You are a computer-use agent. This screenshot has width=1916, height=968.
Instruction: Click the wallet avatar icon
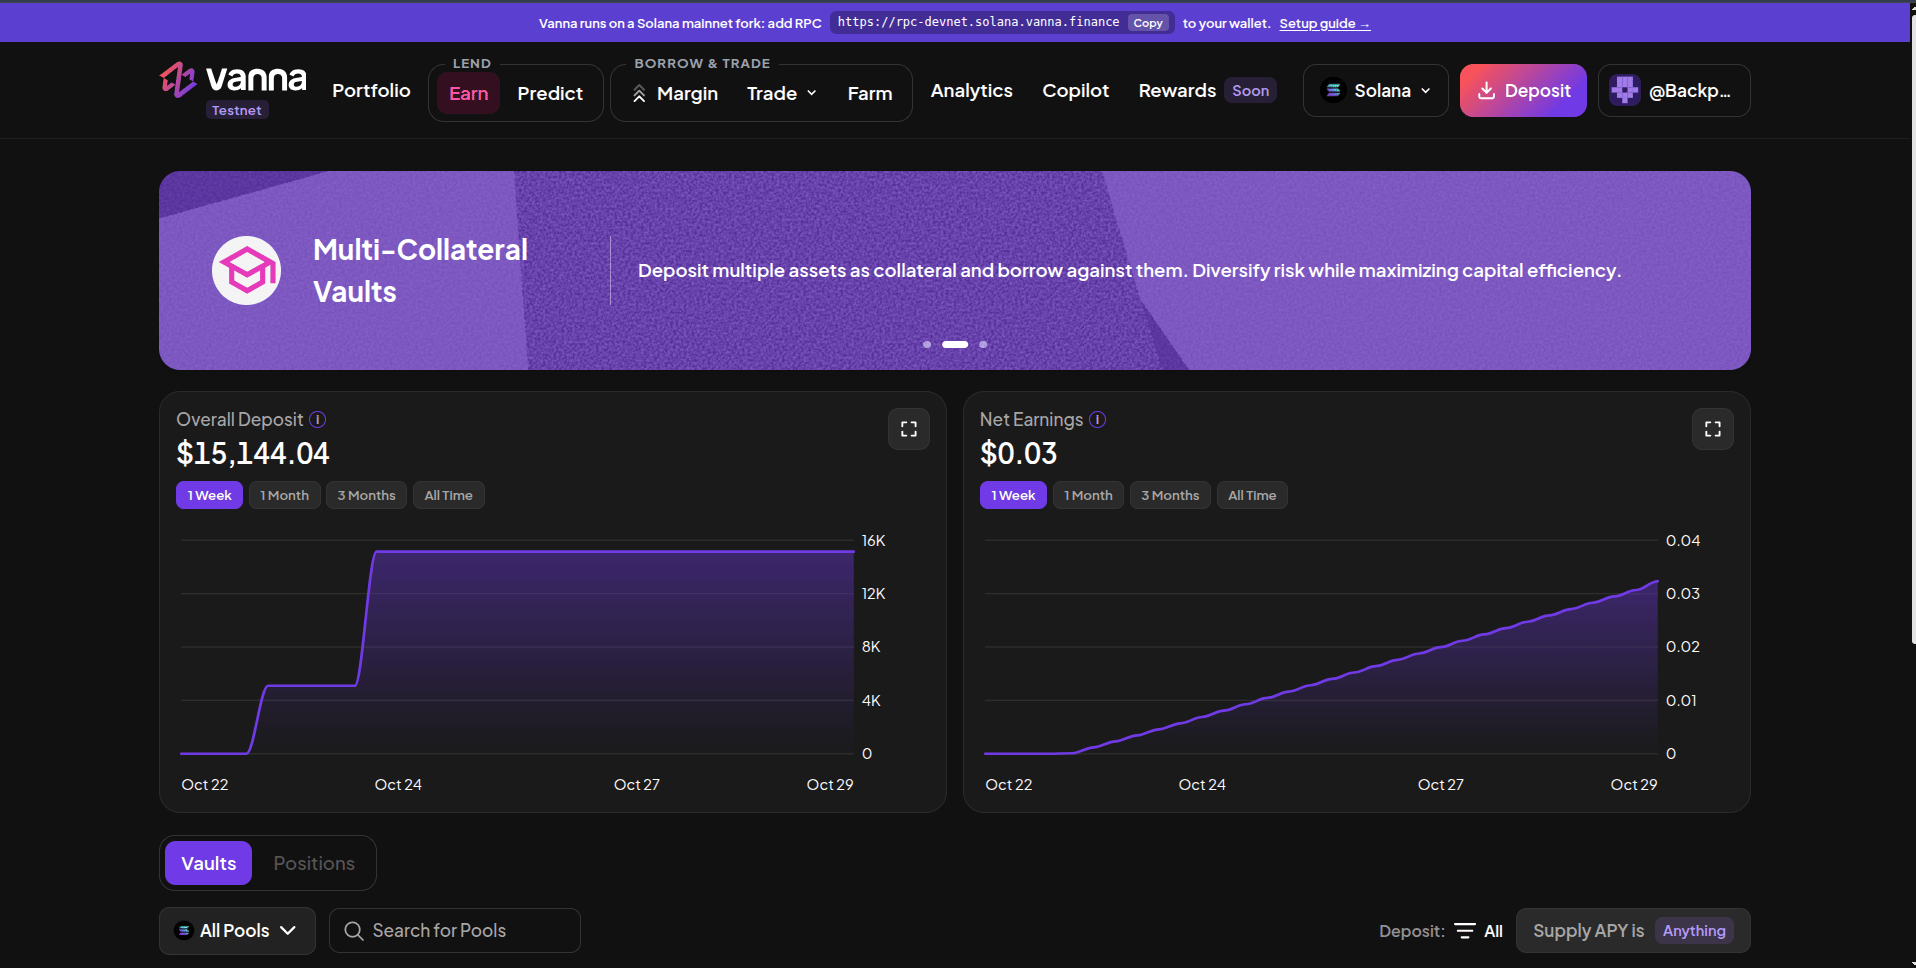pos(1625,90)
